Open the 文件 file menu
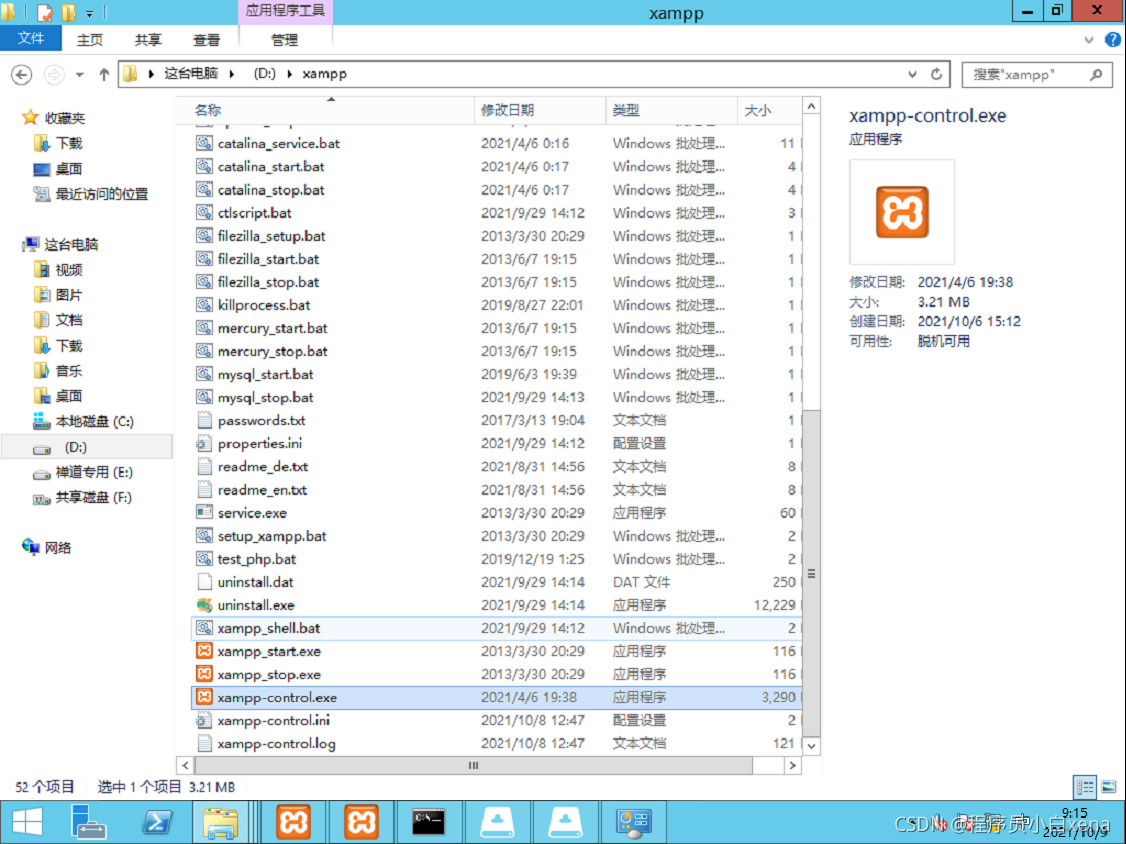This screenshot has width=1126, height=844. (31, 39)
